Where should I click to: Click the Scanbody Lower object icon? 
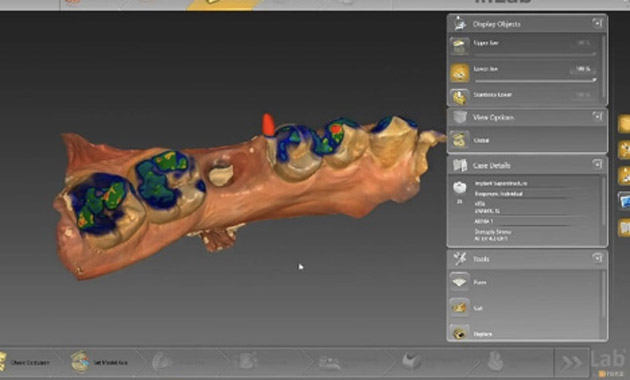[x=459, y=97]
